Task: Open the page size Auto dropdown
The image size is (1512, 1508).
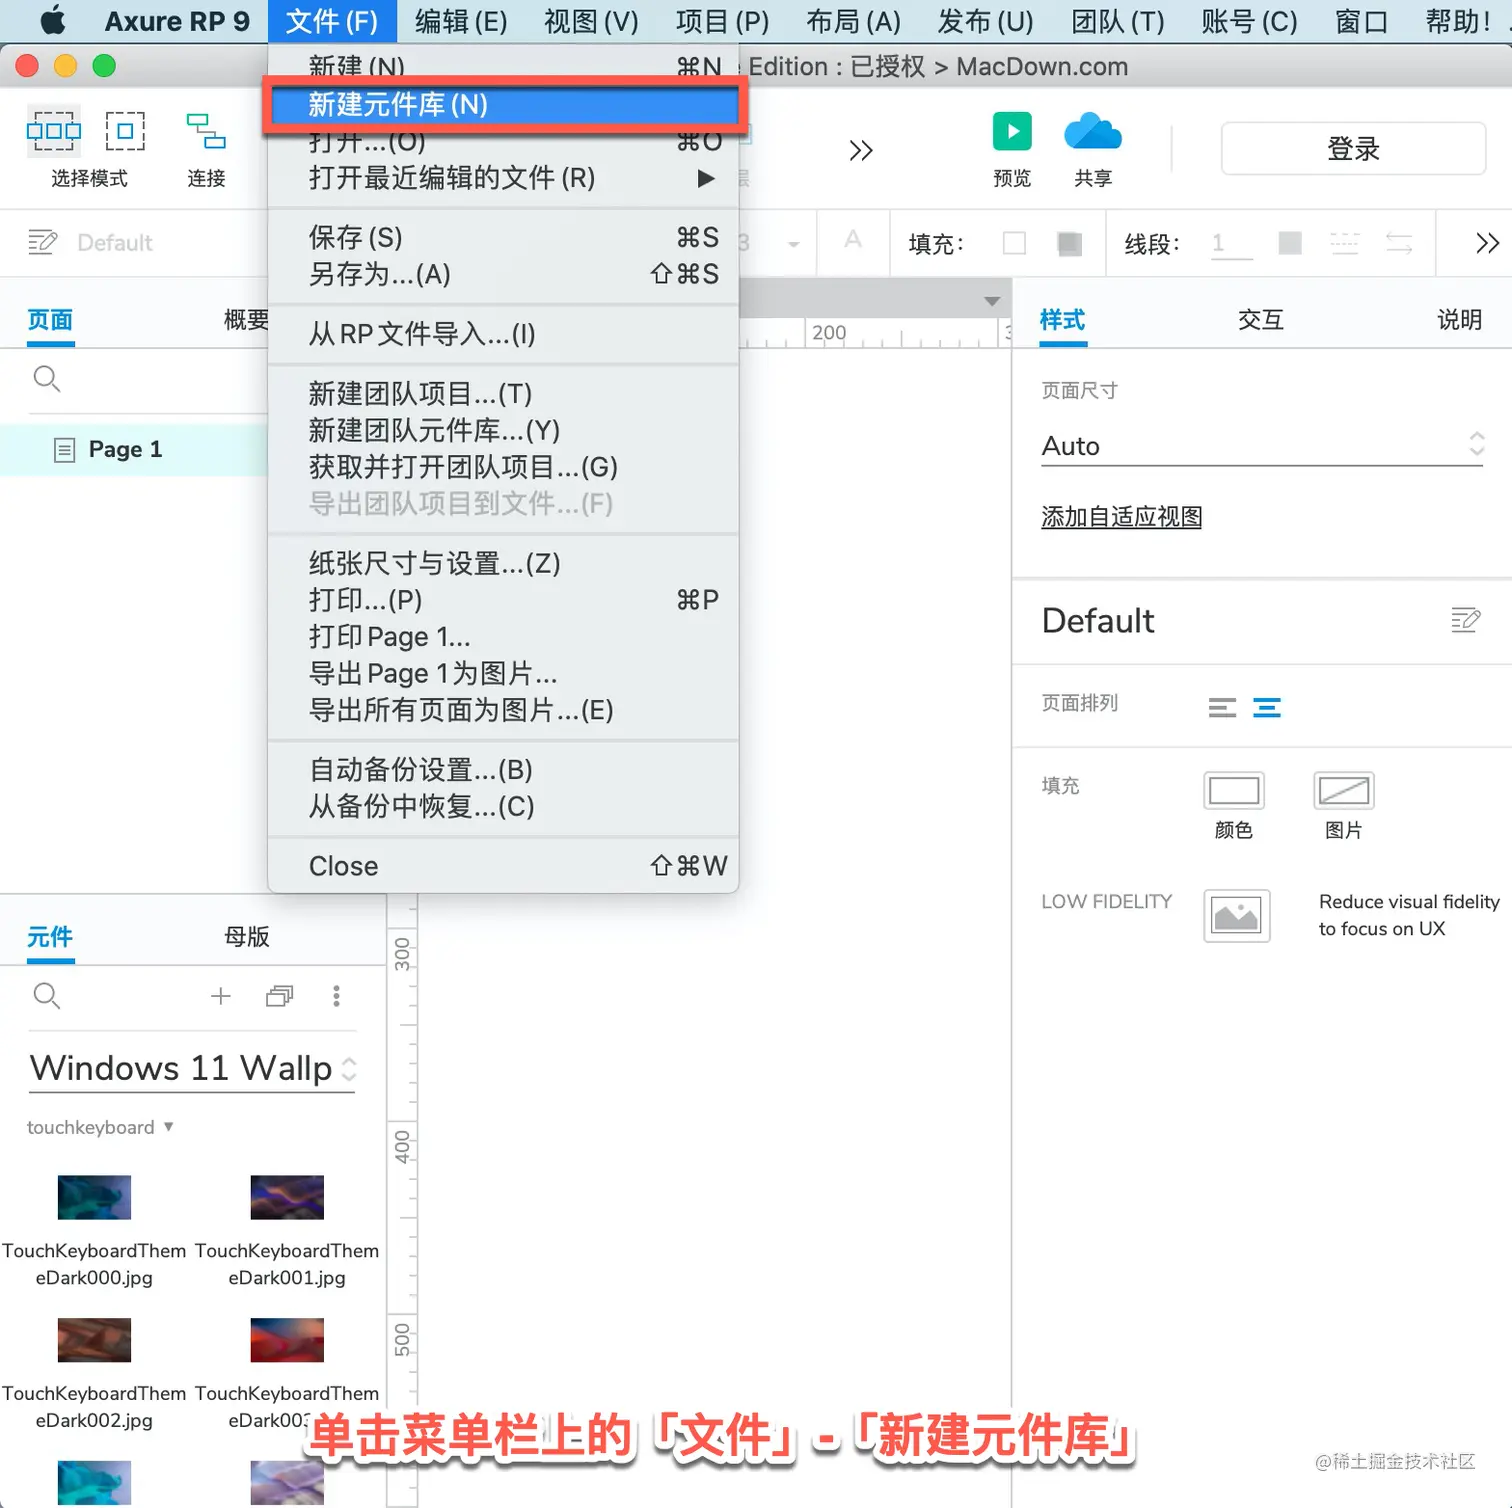Action: pyautogui.click(x=1263, y=445)
